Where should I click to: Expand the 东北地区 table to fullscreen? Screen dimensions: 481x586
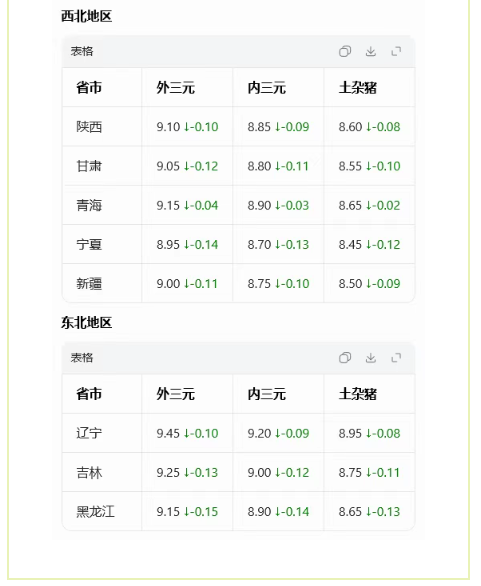point(396,358)
